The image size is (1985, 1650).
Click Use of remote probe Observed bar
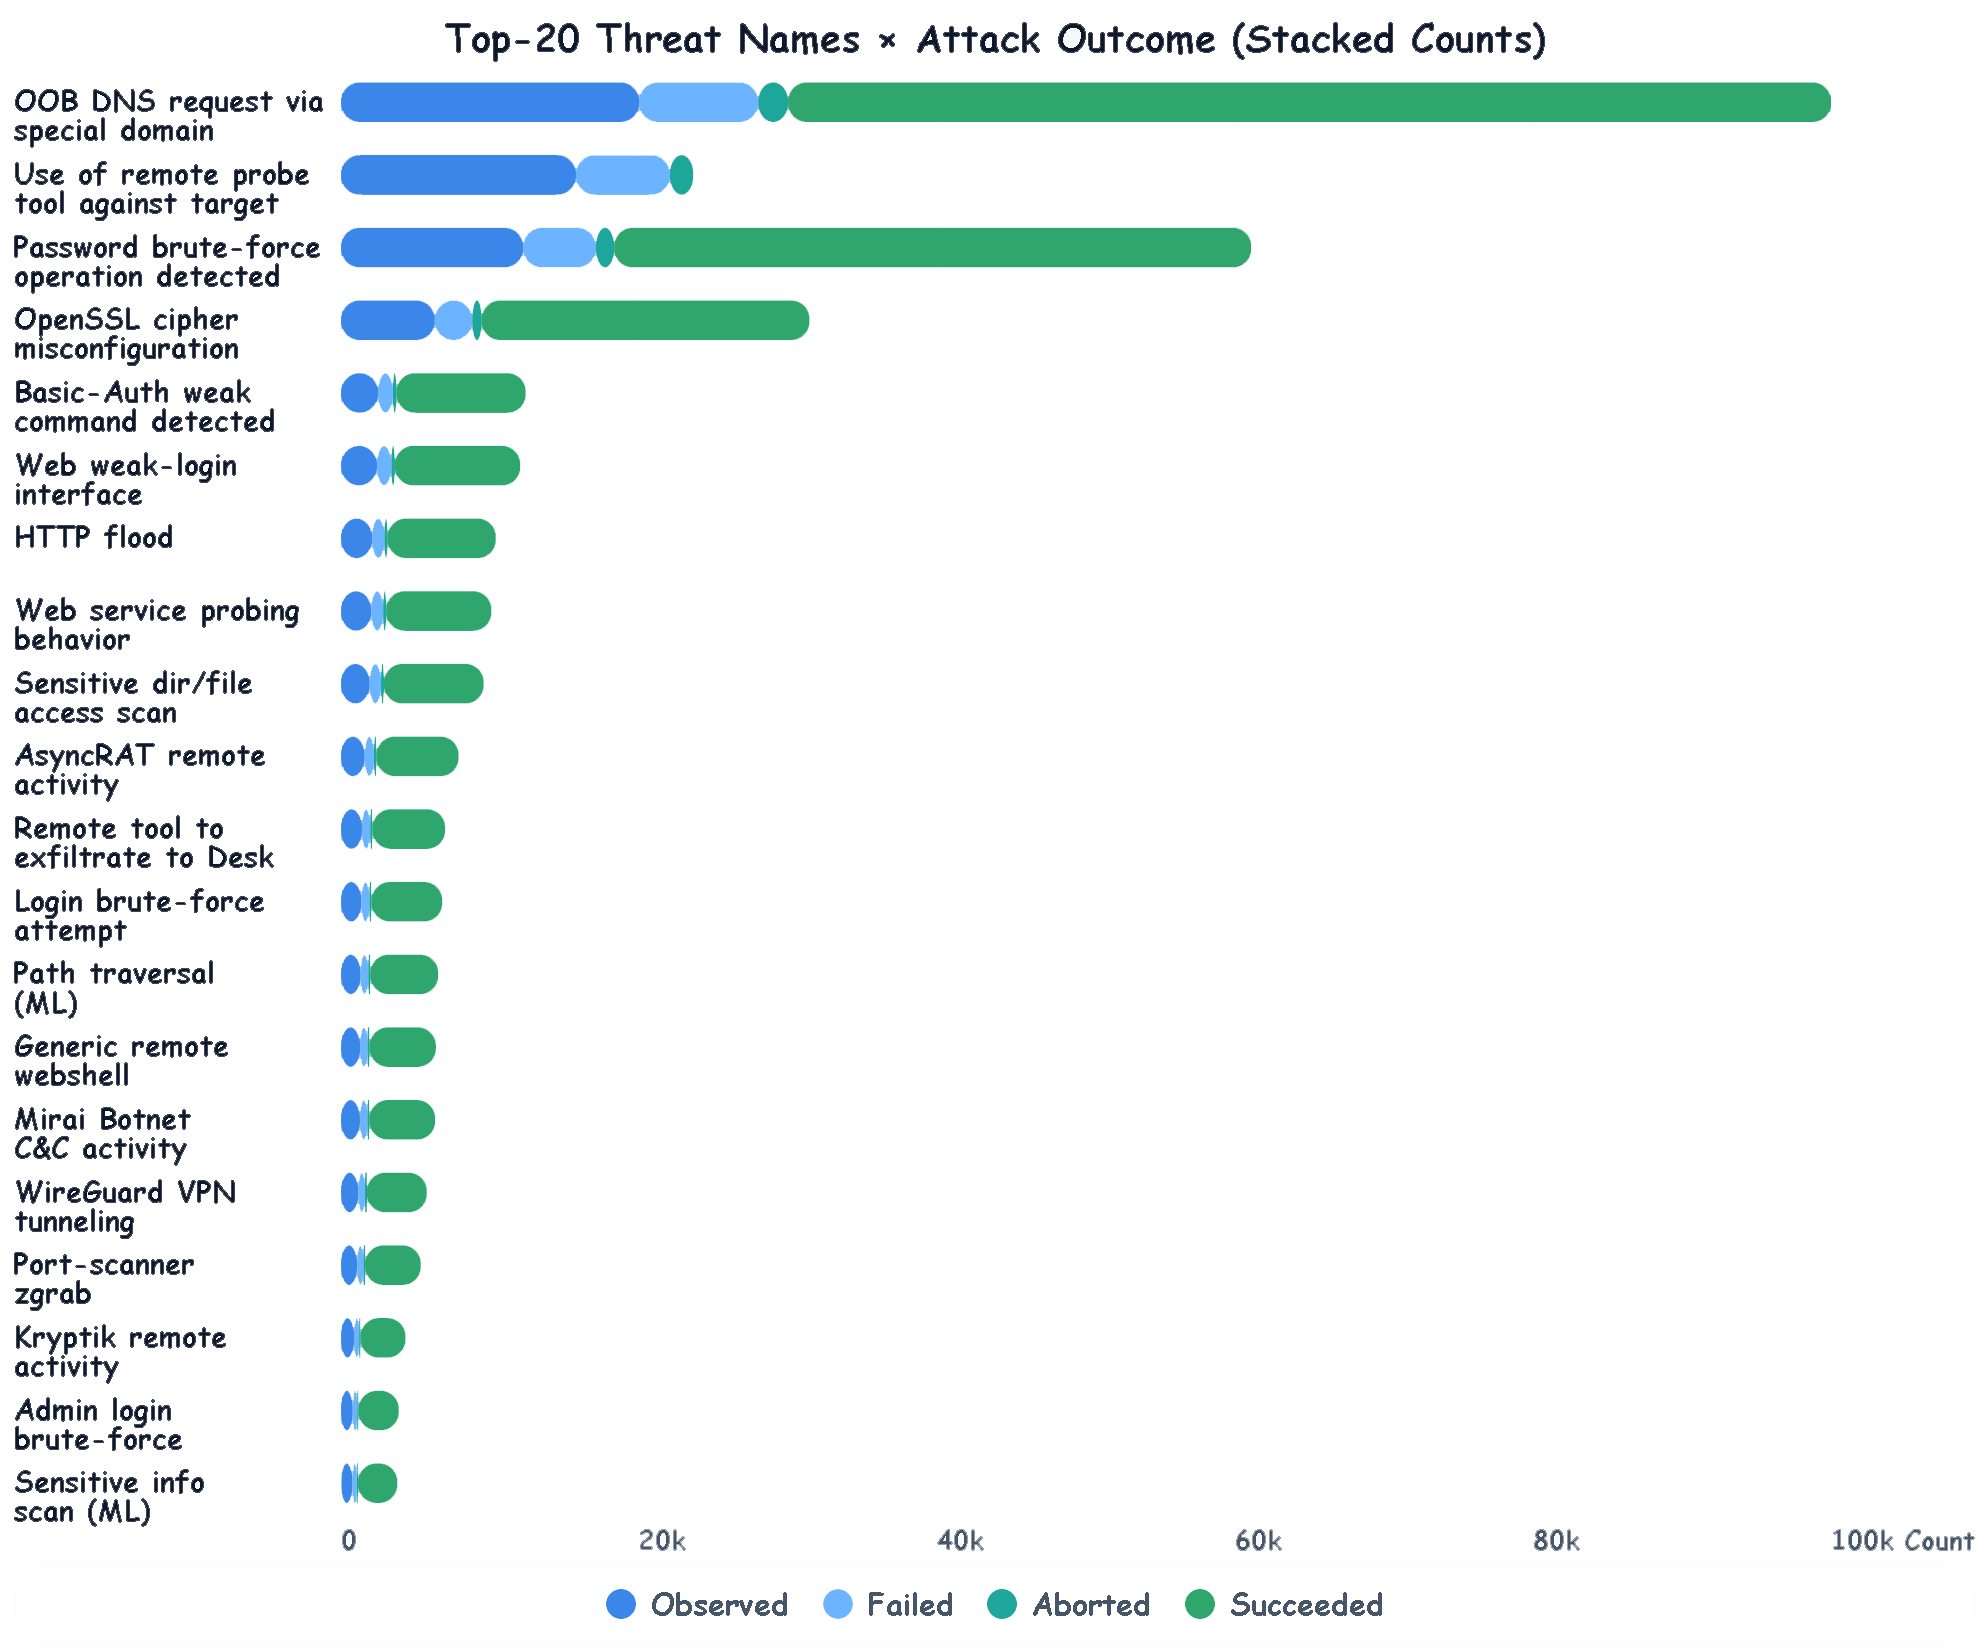point(458,175)
